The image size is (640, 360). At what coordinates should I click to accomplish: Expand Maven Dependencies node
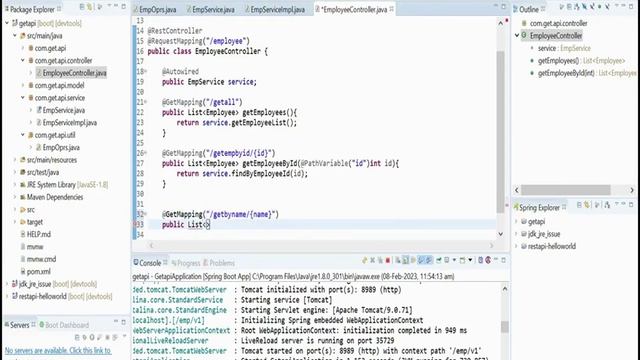pyautogui.click(x=15, y=197)
